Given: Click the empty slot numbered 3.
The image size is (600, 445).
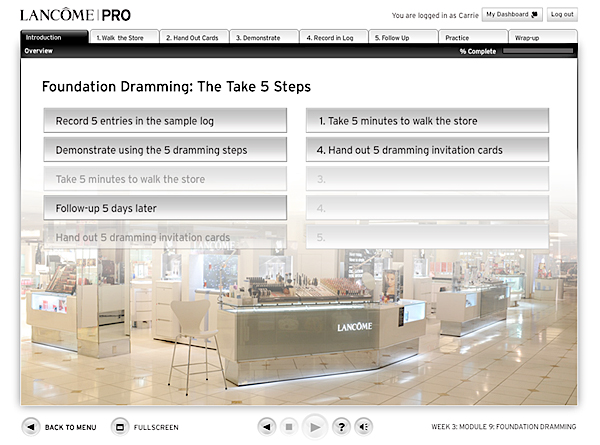Looking at the screenshot, I should tap(427, 179).
